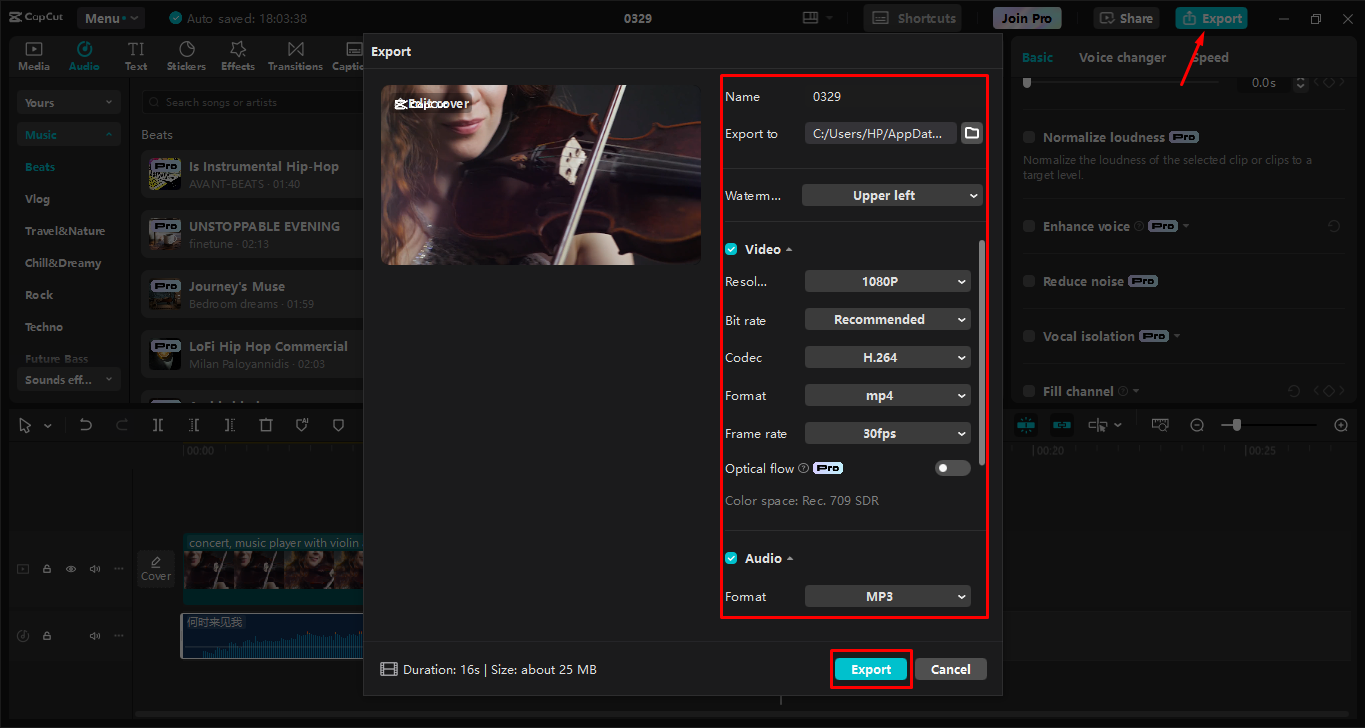Open the video Format dropdown showing mp4

(x=888, y=395)
